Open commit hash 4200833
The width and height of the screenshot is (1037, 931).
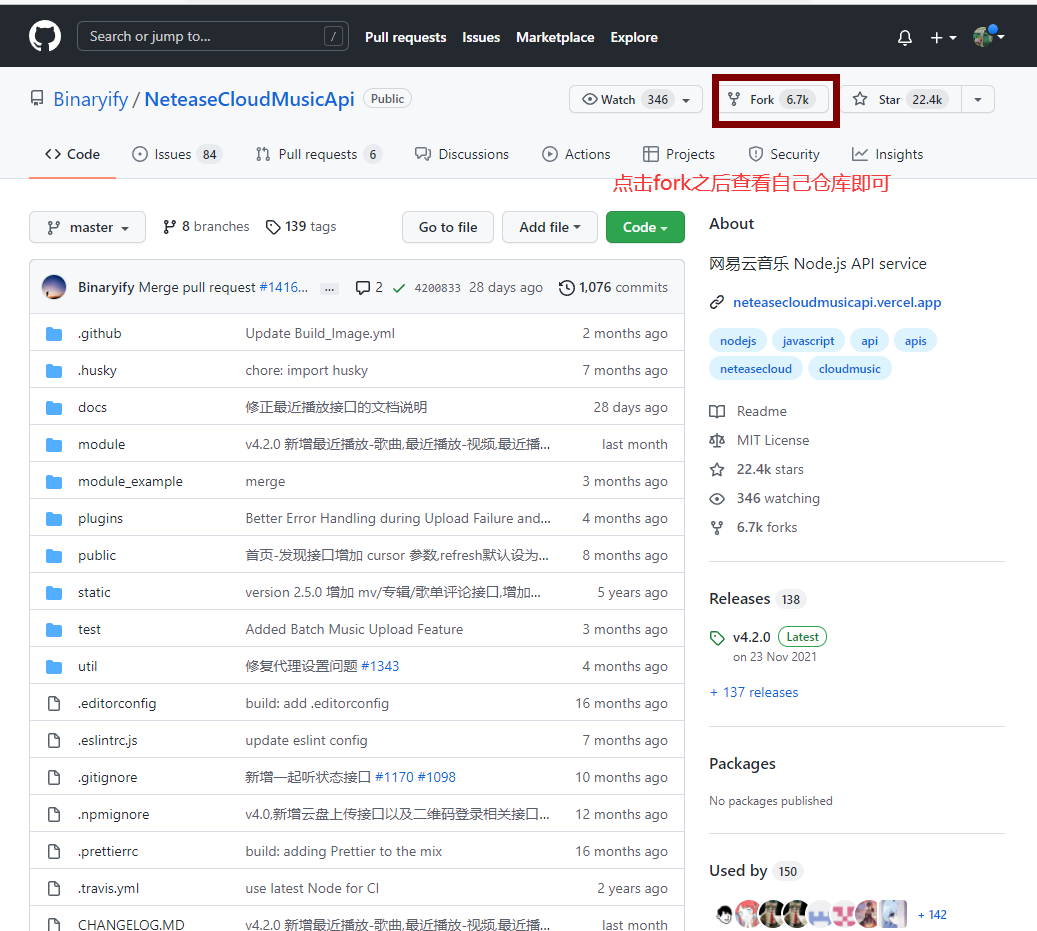(x=437, y=288)
